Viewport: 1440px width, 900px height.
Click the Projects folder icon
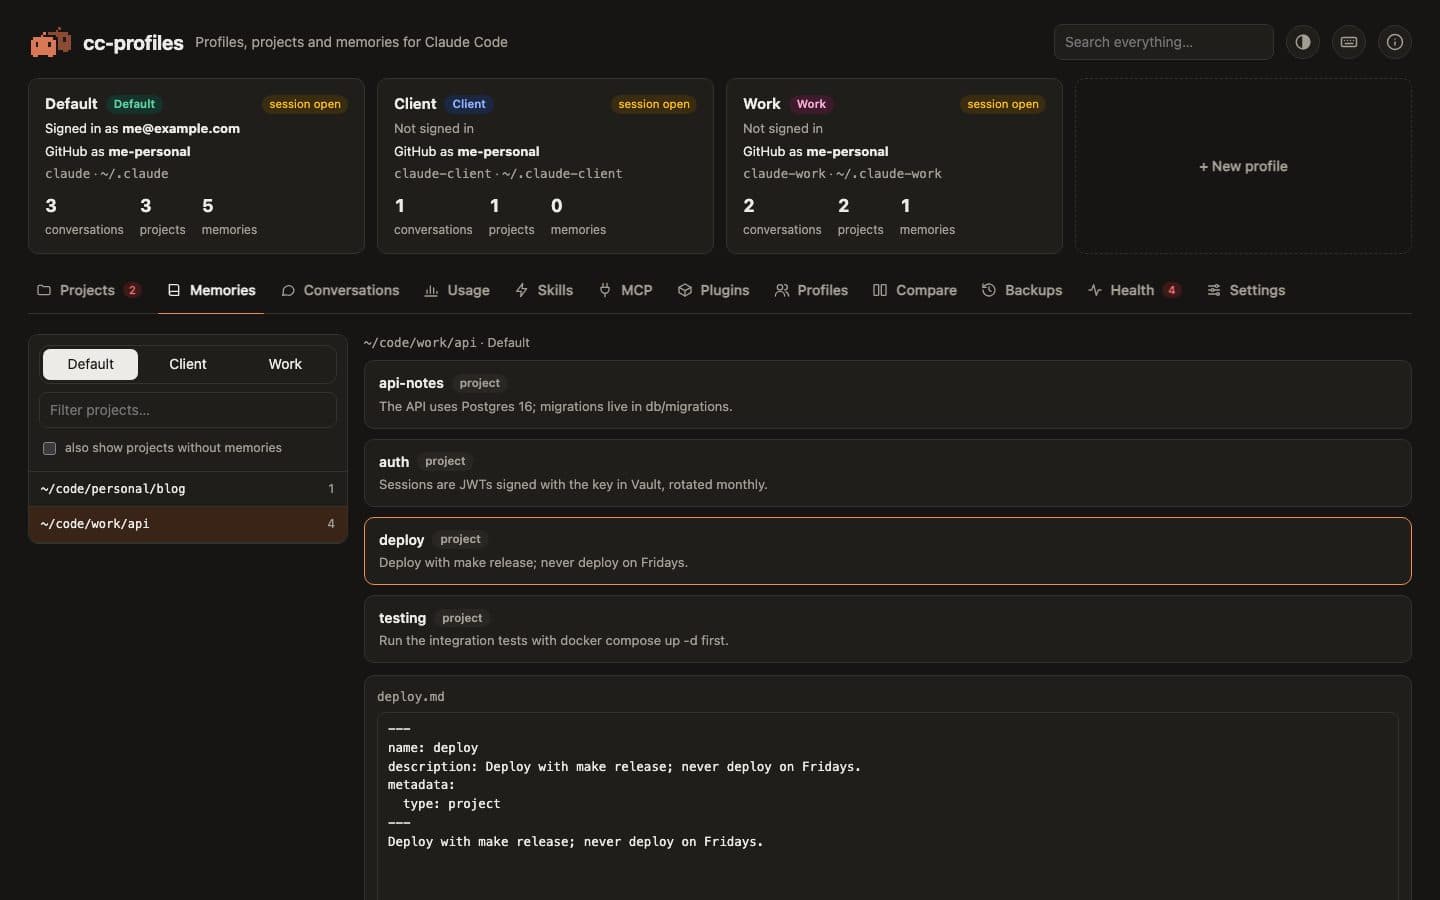(44, 290)
